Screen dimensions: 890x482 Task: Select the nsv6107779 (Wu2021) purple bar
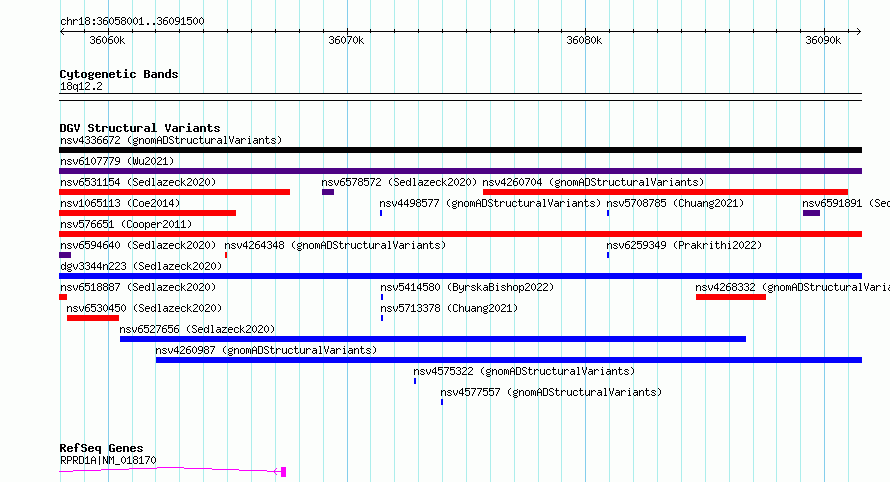pos(460,171)
